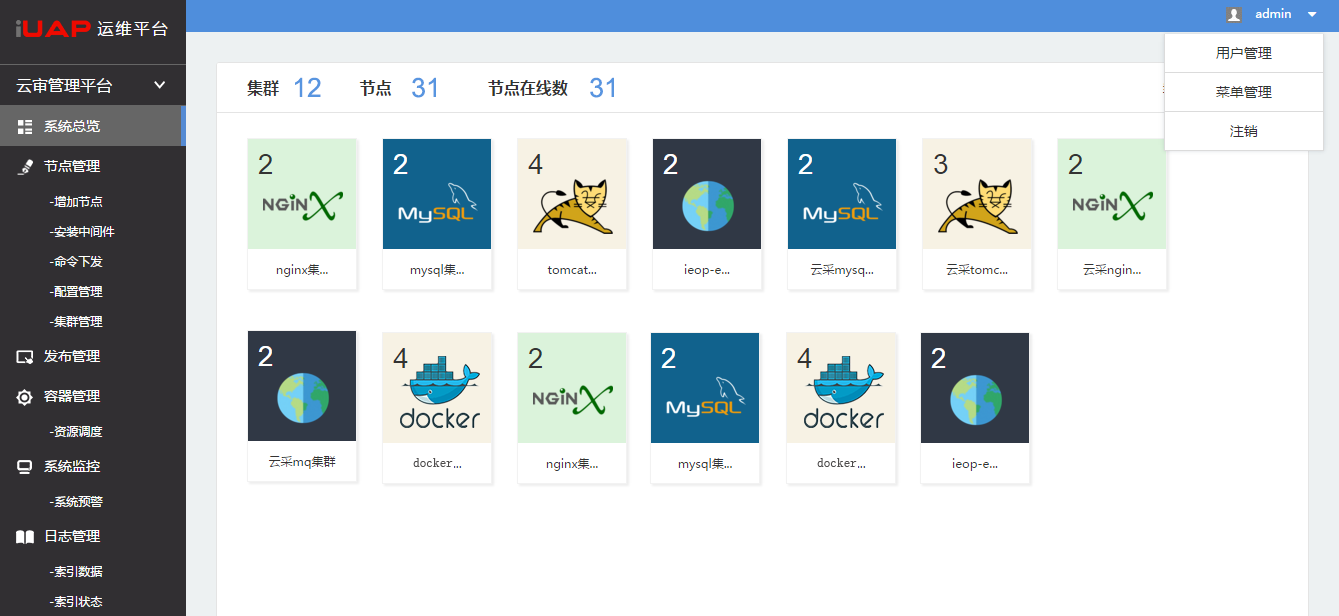
Task: Navigate to 集群管理 in the sidebar
Action: point(76,322)
